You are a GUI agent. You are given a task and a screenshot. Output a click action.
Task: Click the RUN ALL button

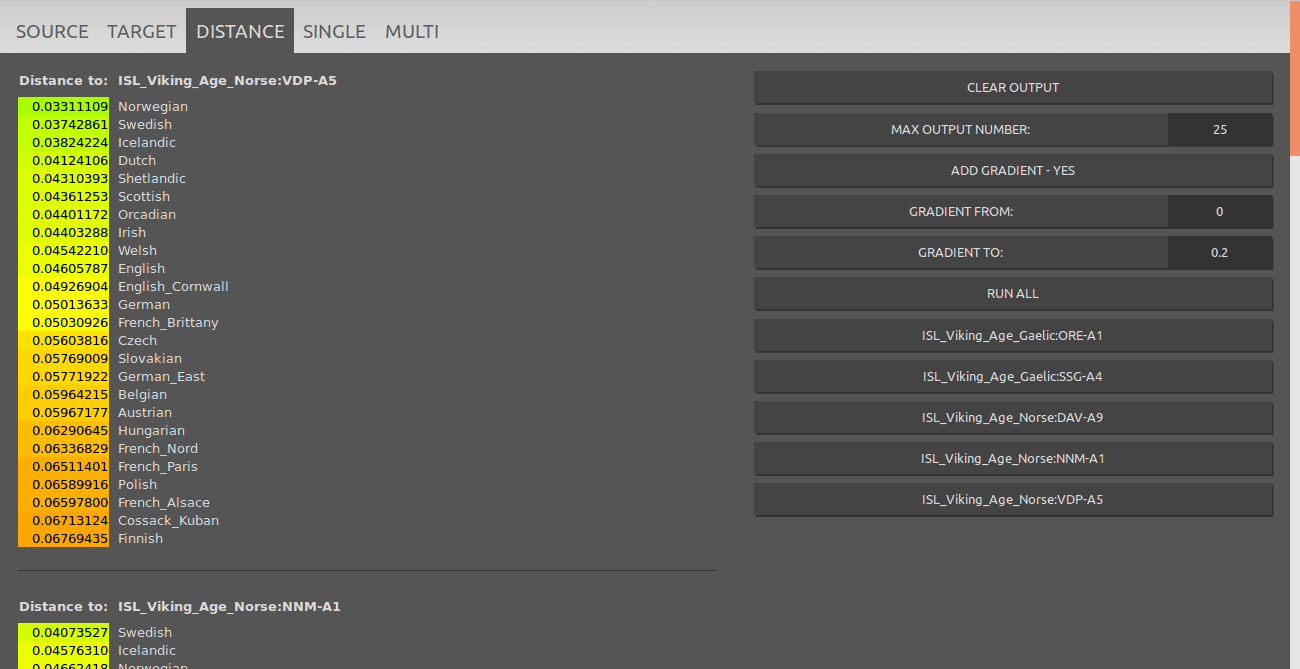click(1013, 294)
